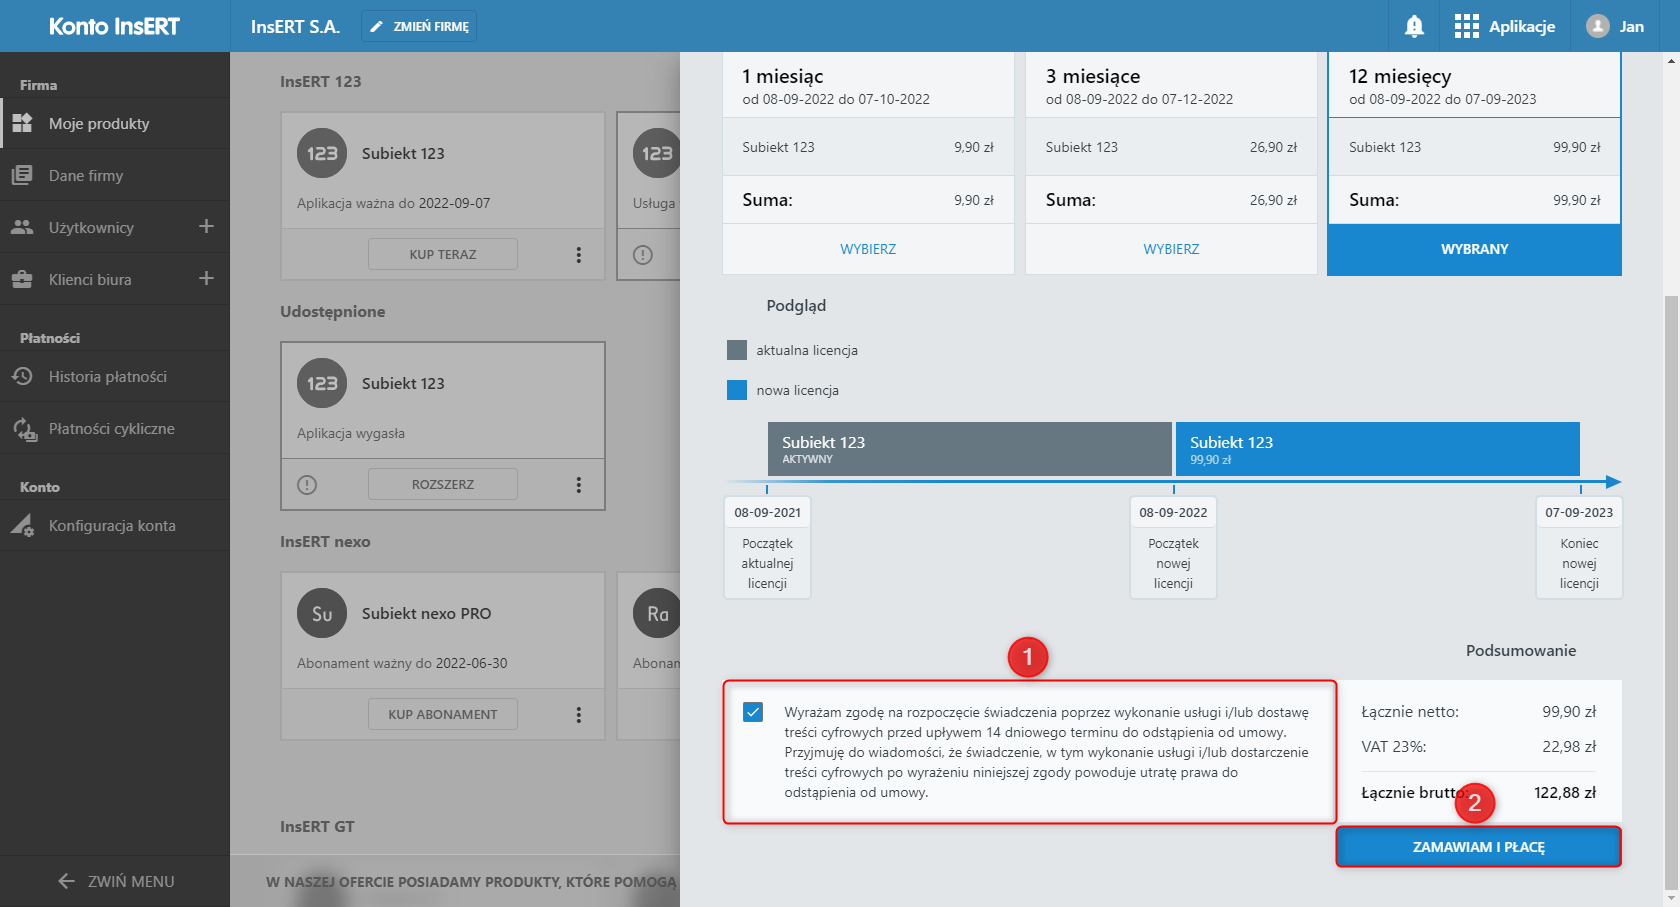The height and width of the screenshot is (907, 1680).
Task: Click the Historia płatności clock icon
Action: coord(22,376)
